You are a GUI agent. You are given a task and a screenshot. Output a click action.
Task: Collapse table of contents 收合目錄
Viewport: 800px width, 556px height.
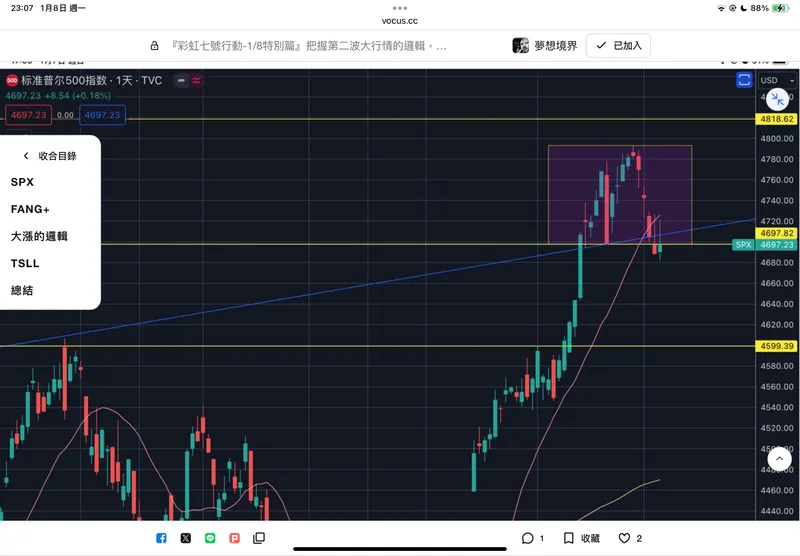coord(50,156)
